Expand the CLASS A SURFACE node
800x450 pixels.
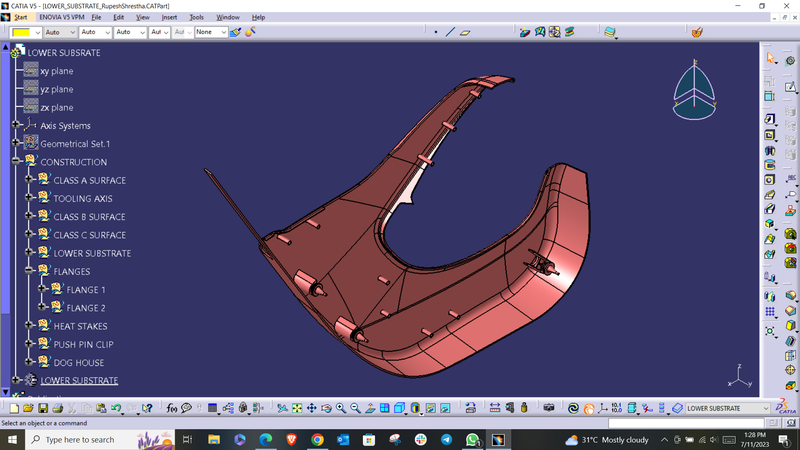point(29,179)
